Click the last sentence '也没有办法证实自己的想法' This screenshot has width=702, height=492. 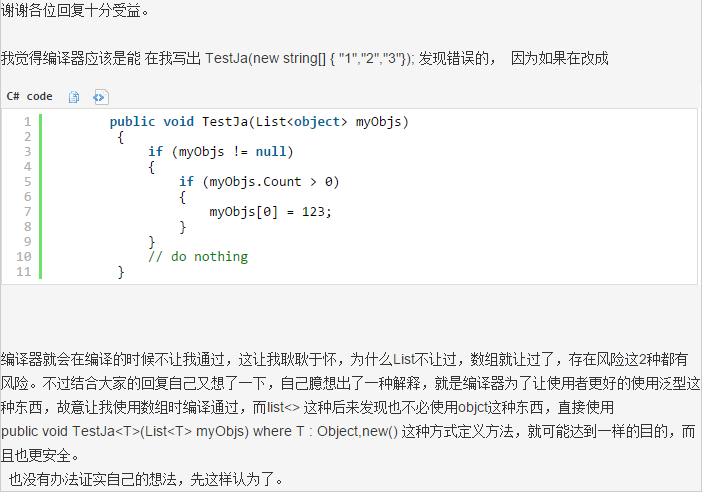[146, 479]
